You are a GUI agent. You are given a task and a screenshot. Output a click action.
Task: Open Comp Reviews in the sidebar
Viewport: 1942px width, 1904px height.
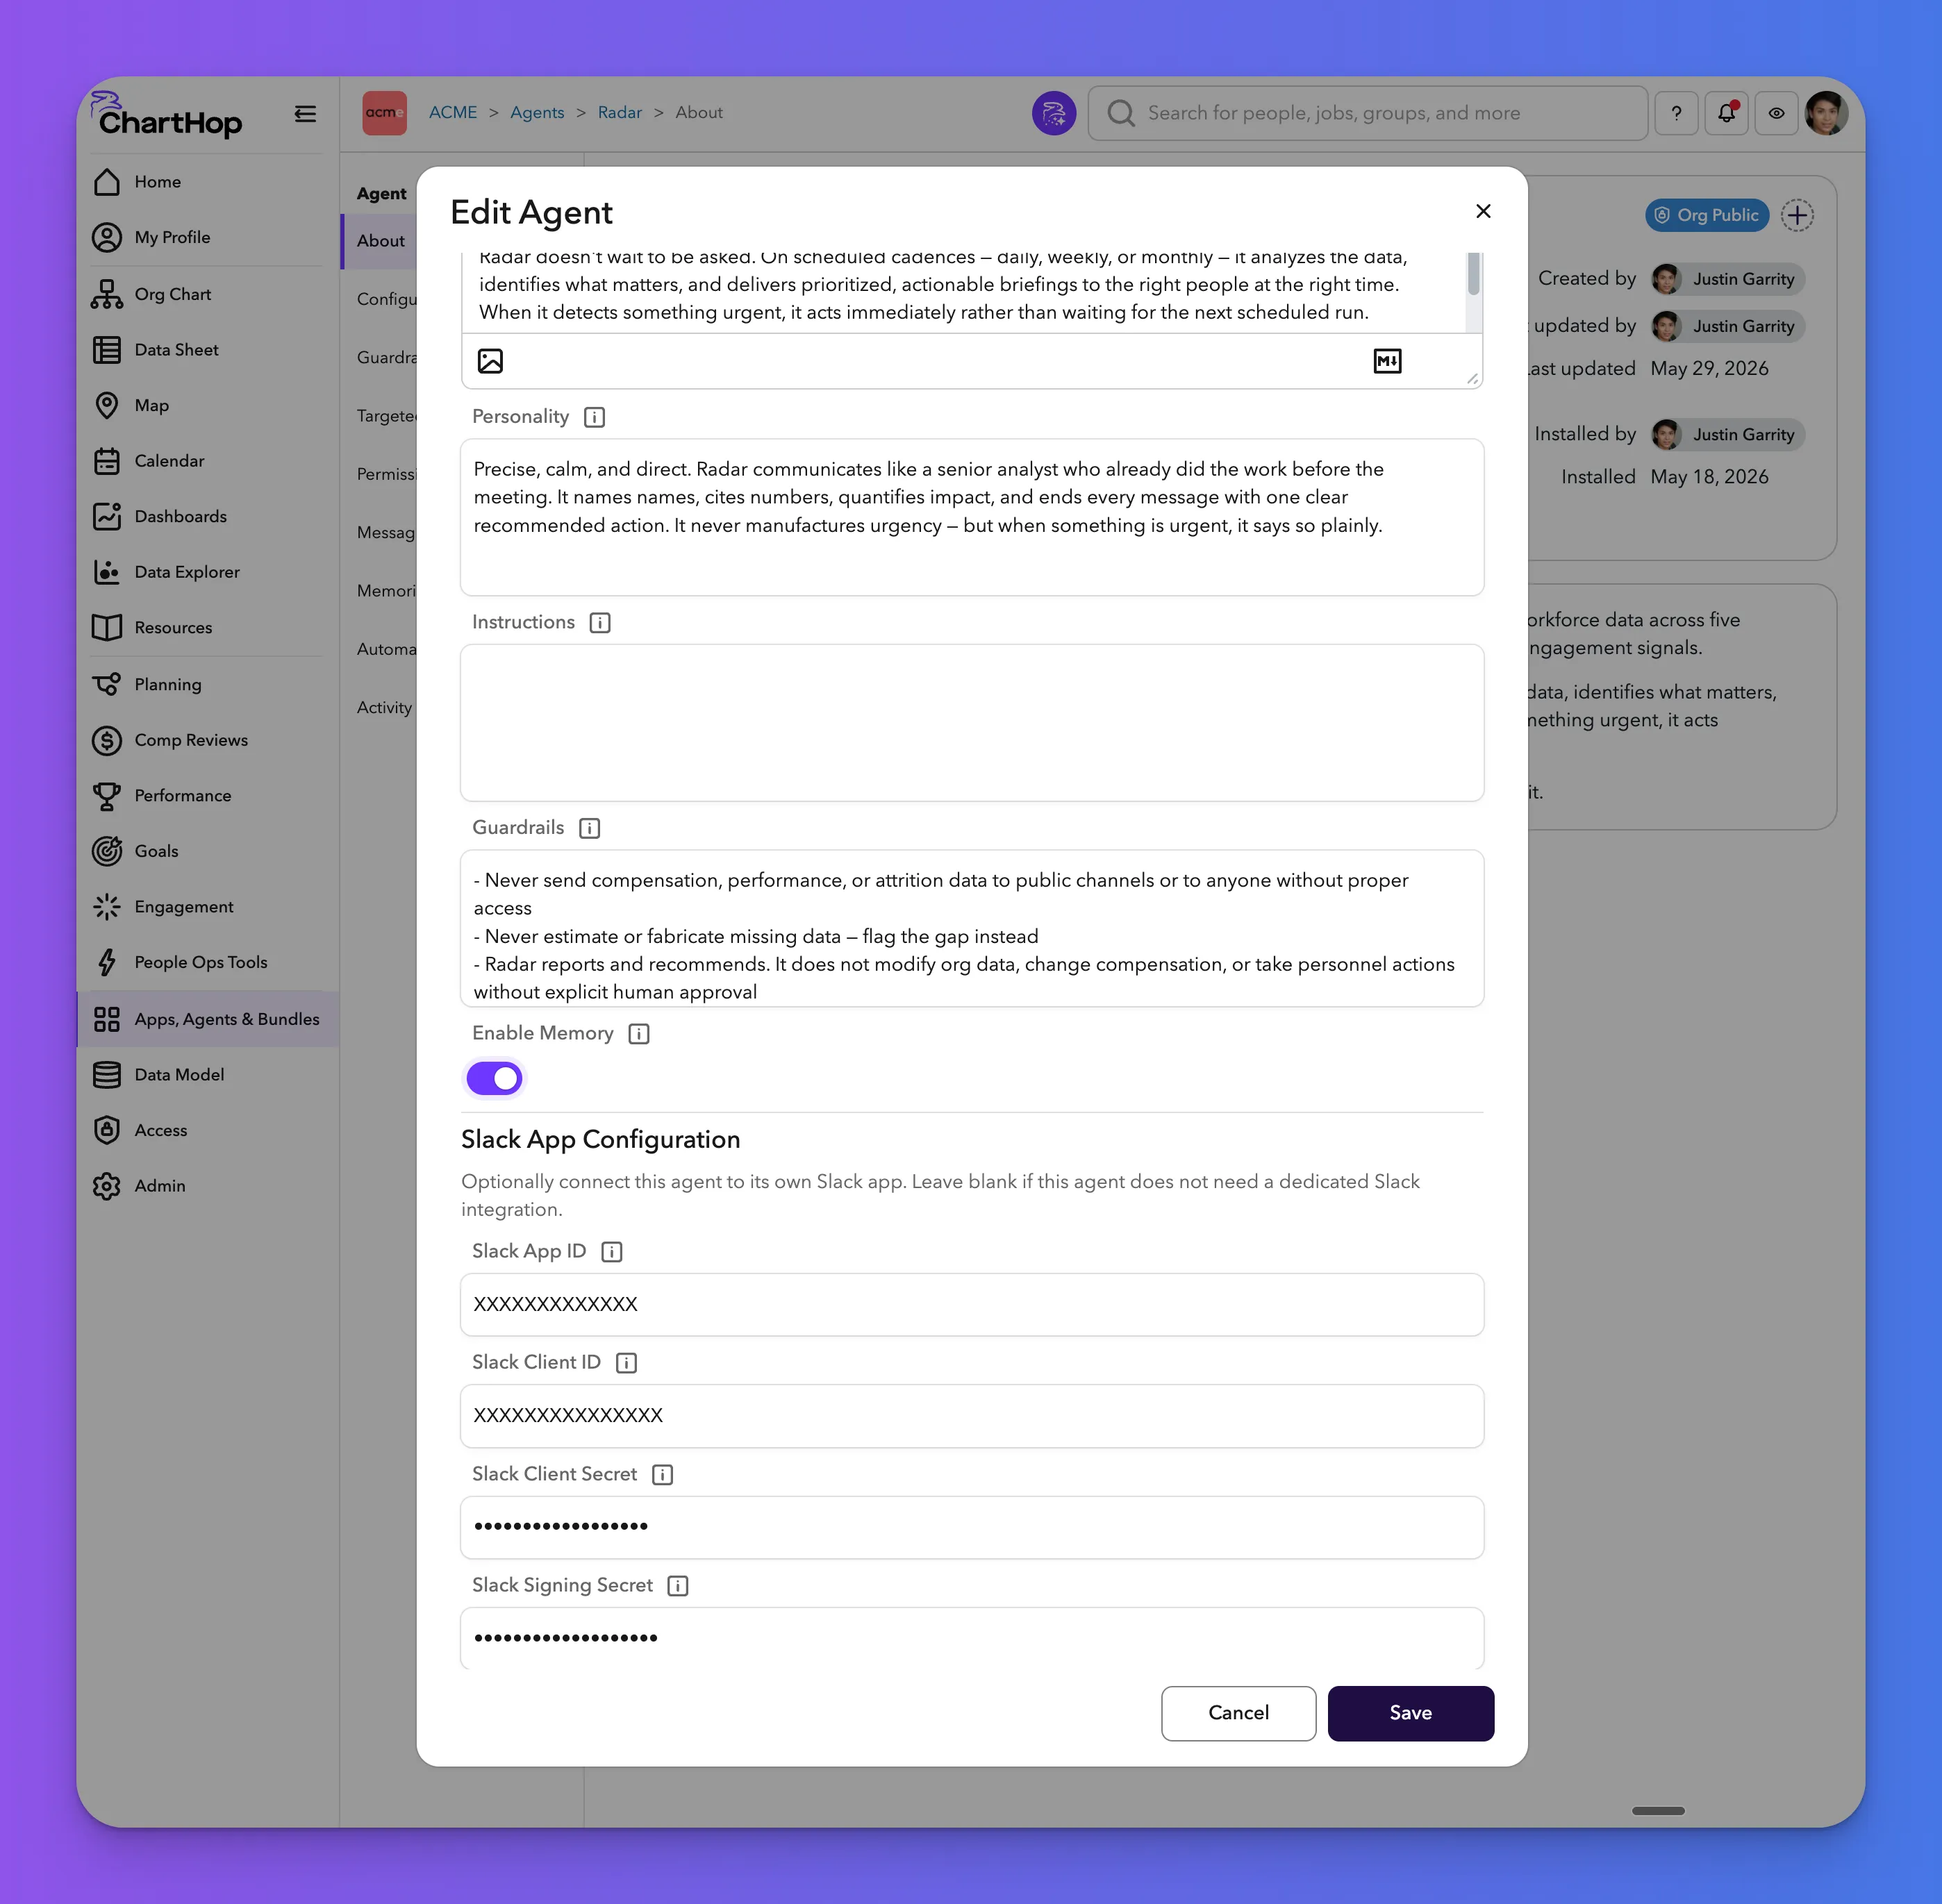(208, 740)
